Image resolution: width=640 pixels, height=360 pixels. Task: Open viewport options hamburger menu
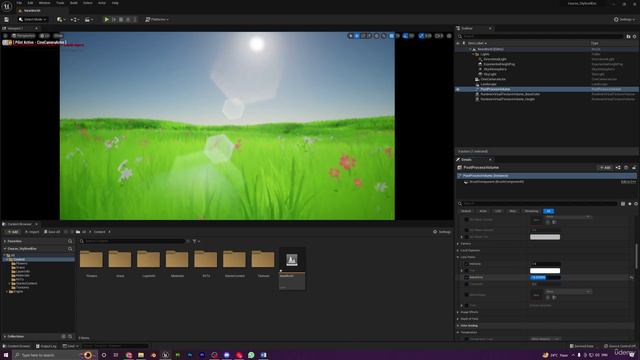pos(5,36)
